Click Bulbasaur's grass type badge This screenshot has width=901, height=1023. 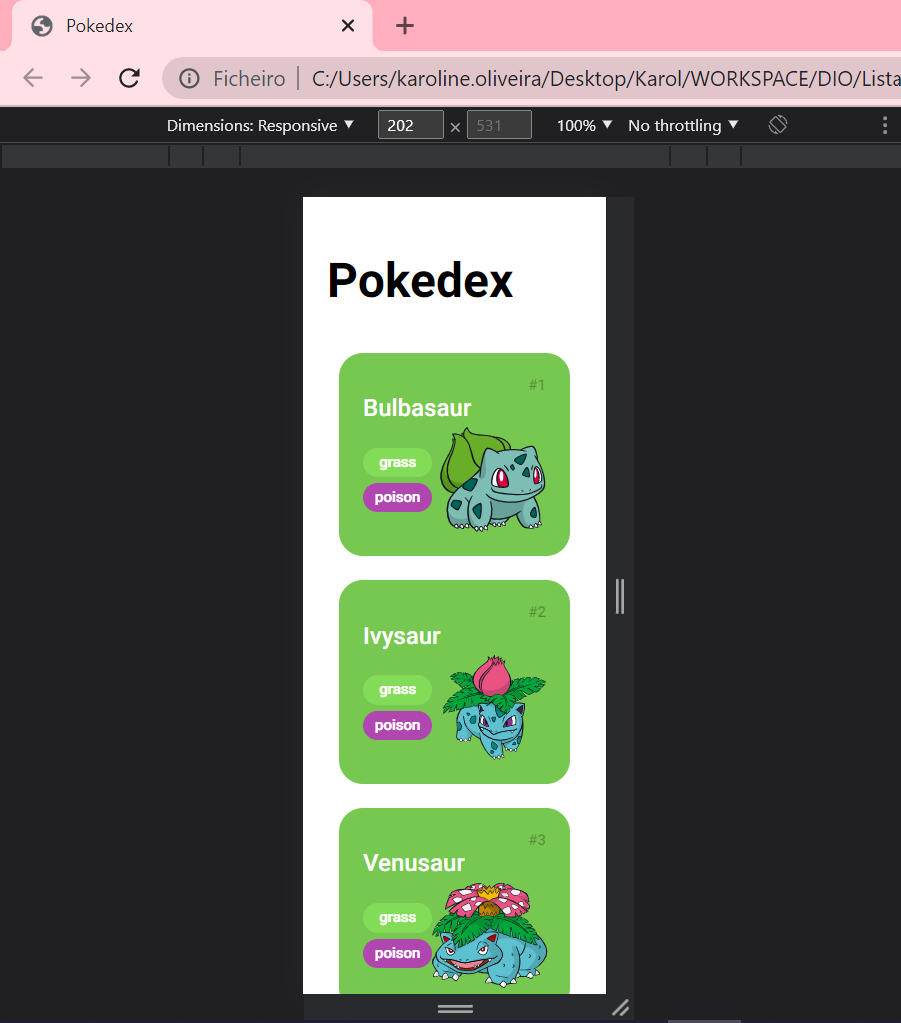point(397,463)
